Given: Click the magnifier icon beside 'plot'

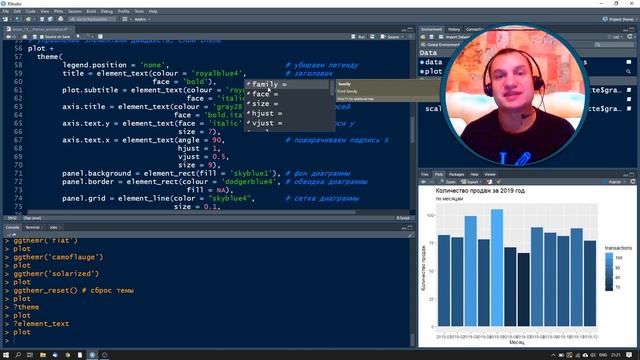Looking at the screenshot, I should [x=629, y=71].
